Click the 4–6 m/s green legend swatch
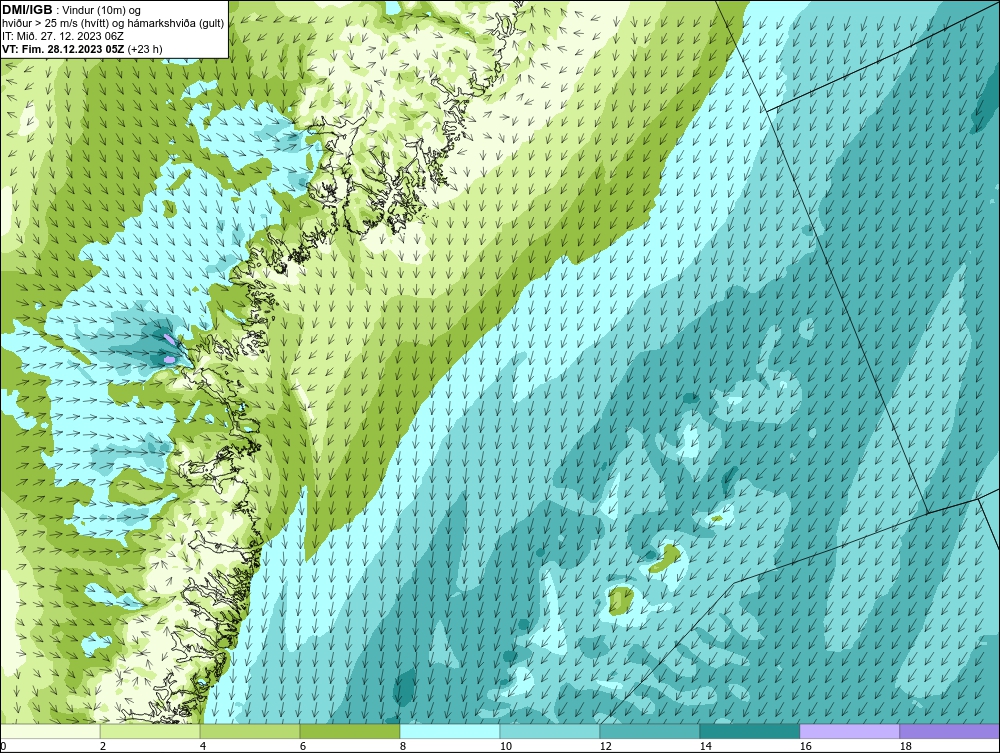 point(250,731)
